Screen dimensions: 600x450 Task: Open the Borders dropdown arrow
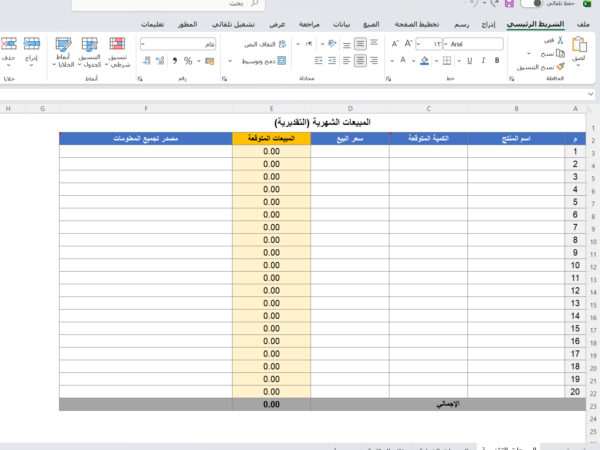tap(436, 60)
